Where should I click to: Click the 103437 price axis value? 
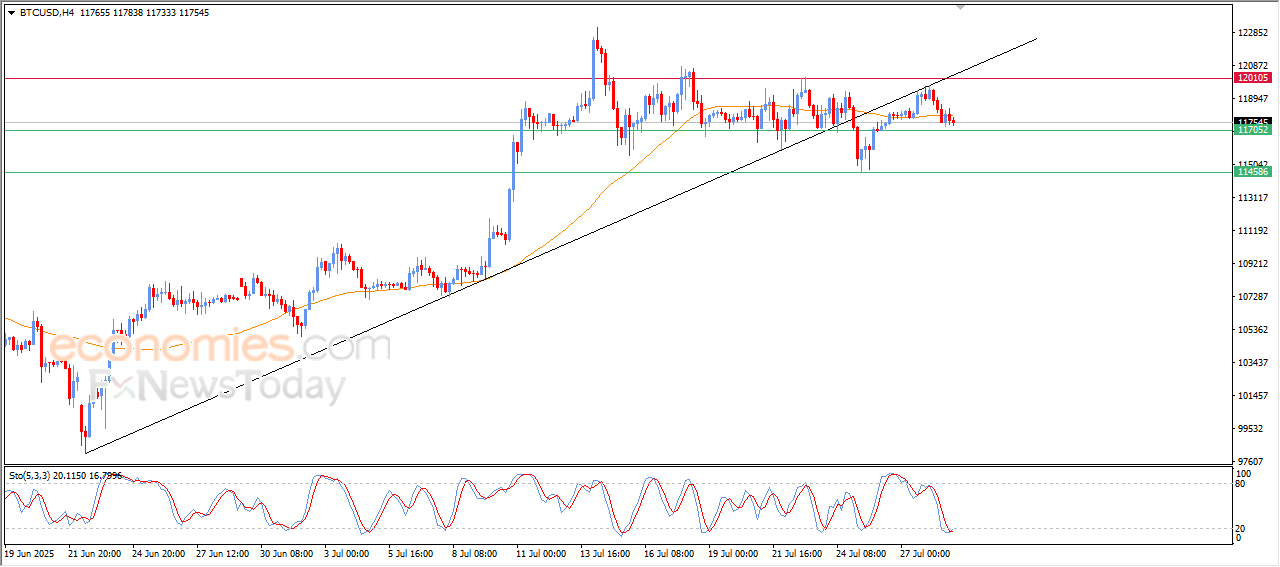pos(1252,363)
